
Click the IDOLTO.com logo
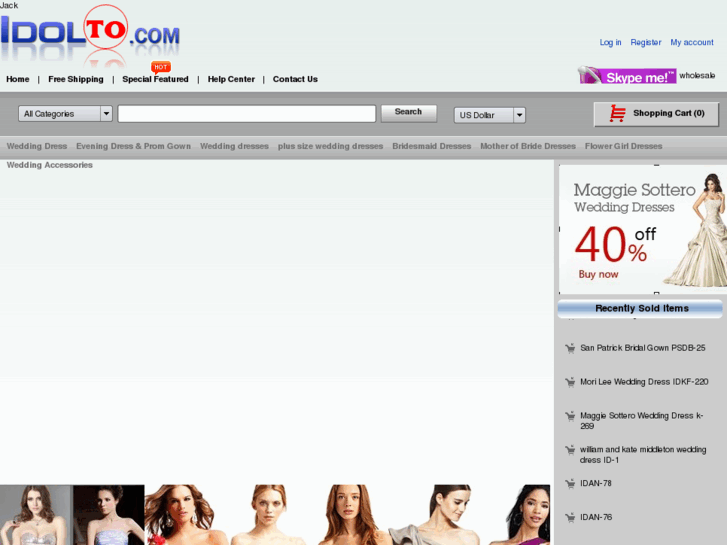pyautogui.click(x=90, y=35)
